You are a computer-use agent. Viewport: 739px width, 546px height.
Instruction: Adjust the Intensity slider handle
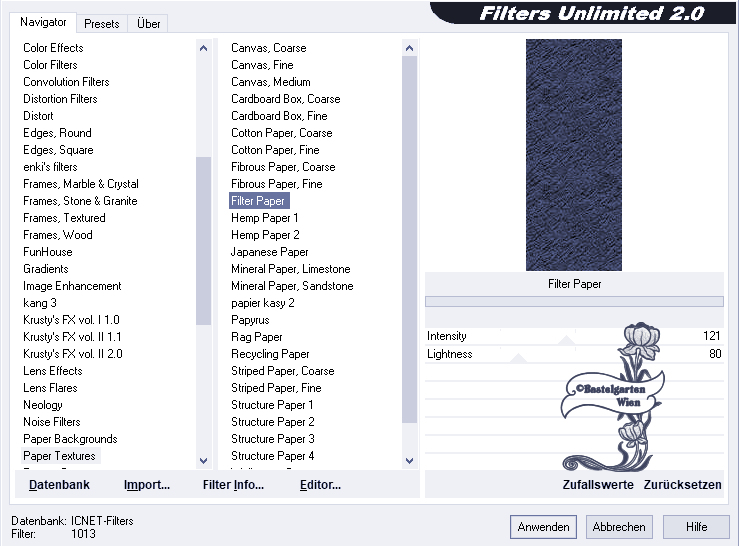[566, 340]
